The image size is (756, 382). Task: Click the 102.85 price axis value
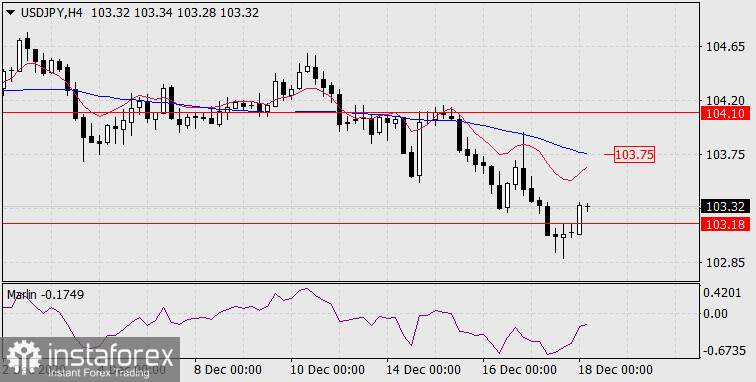725,263
